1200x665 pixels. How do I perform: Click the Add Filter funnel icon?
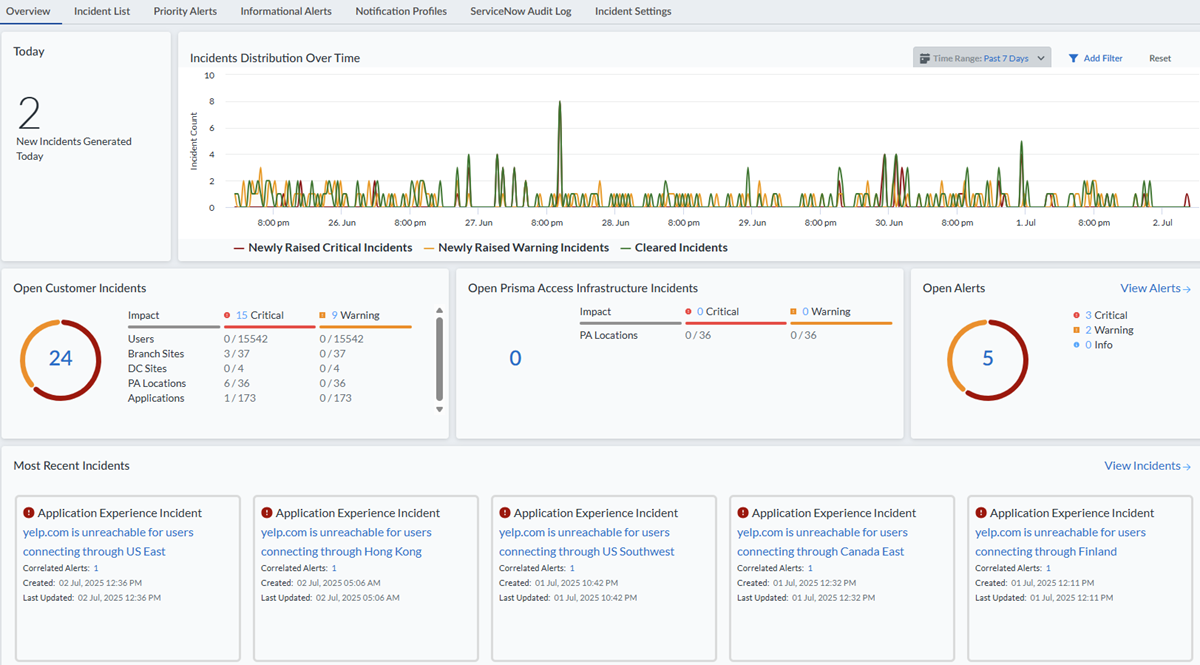click(1073, 59)
